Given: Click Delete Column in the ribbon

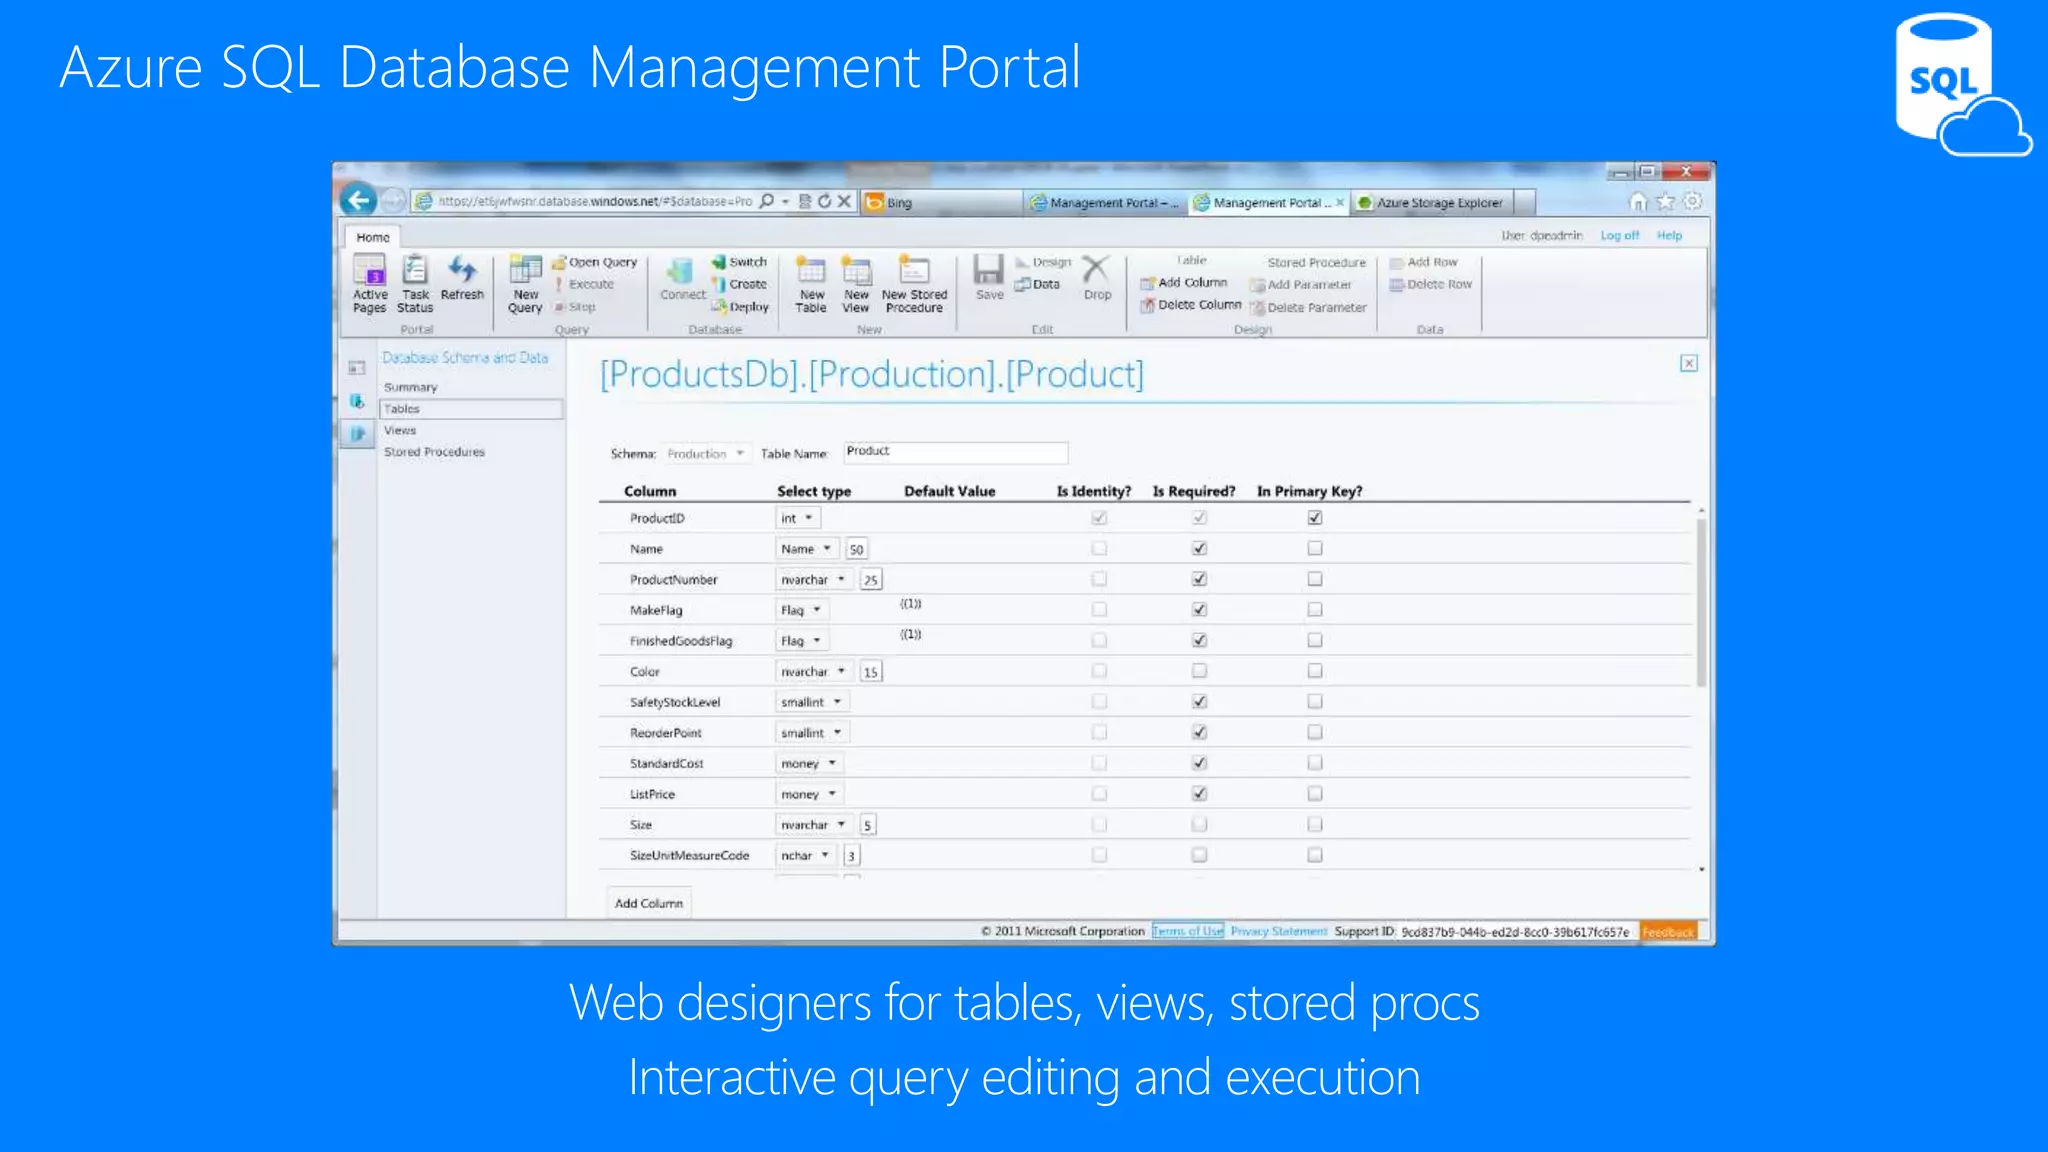Looking at the screenshot, I should [x=1191, y=305].
